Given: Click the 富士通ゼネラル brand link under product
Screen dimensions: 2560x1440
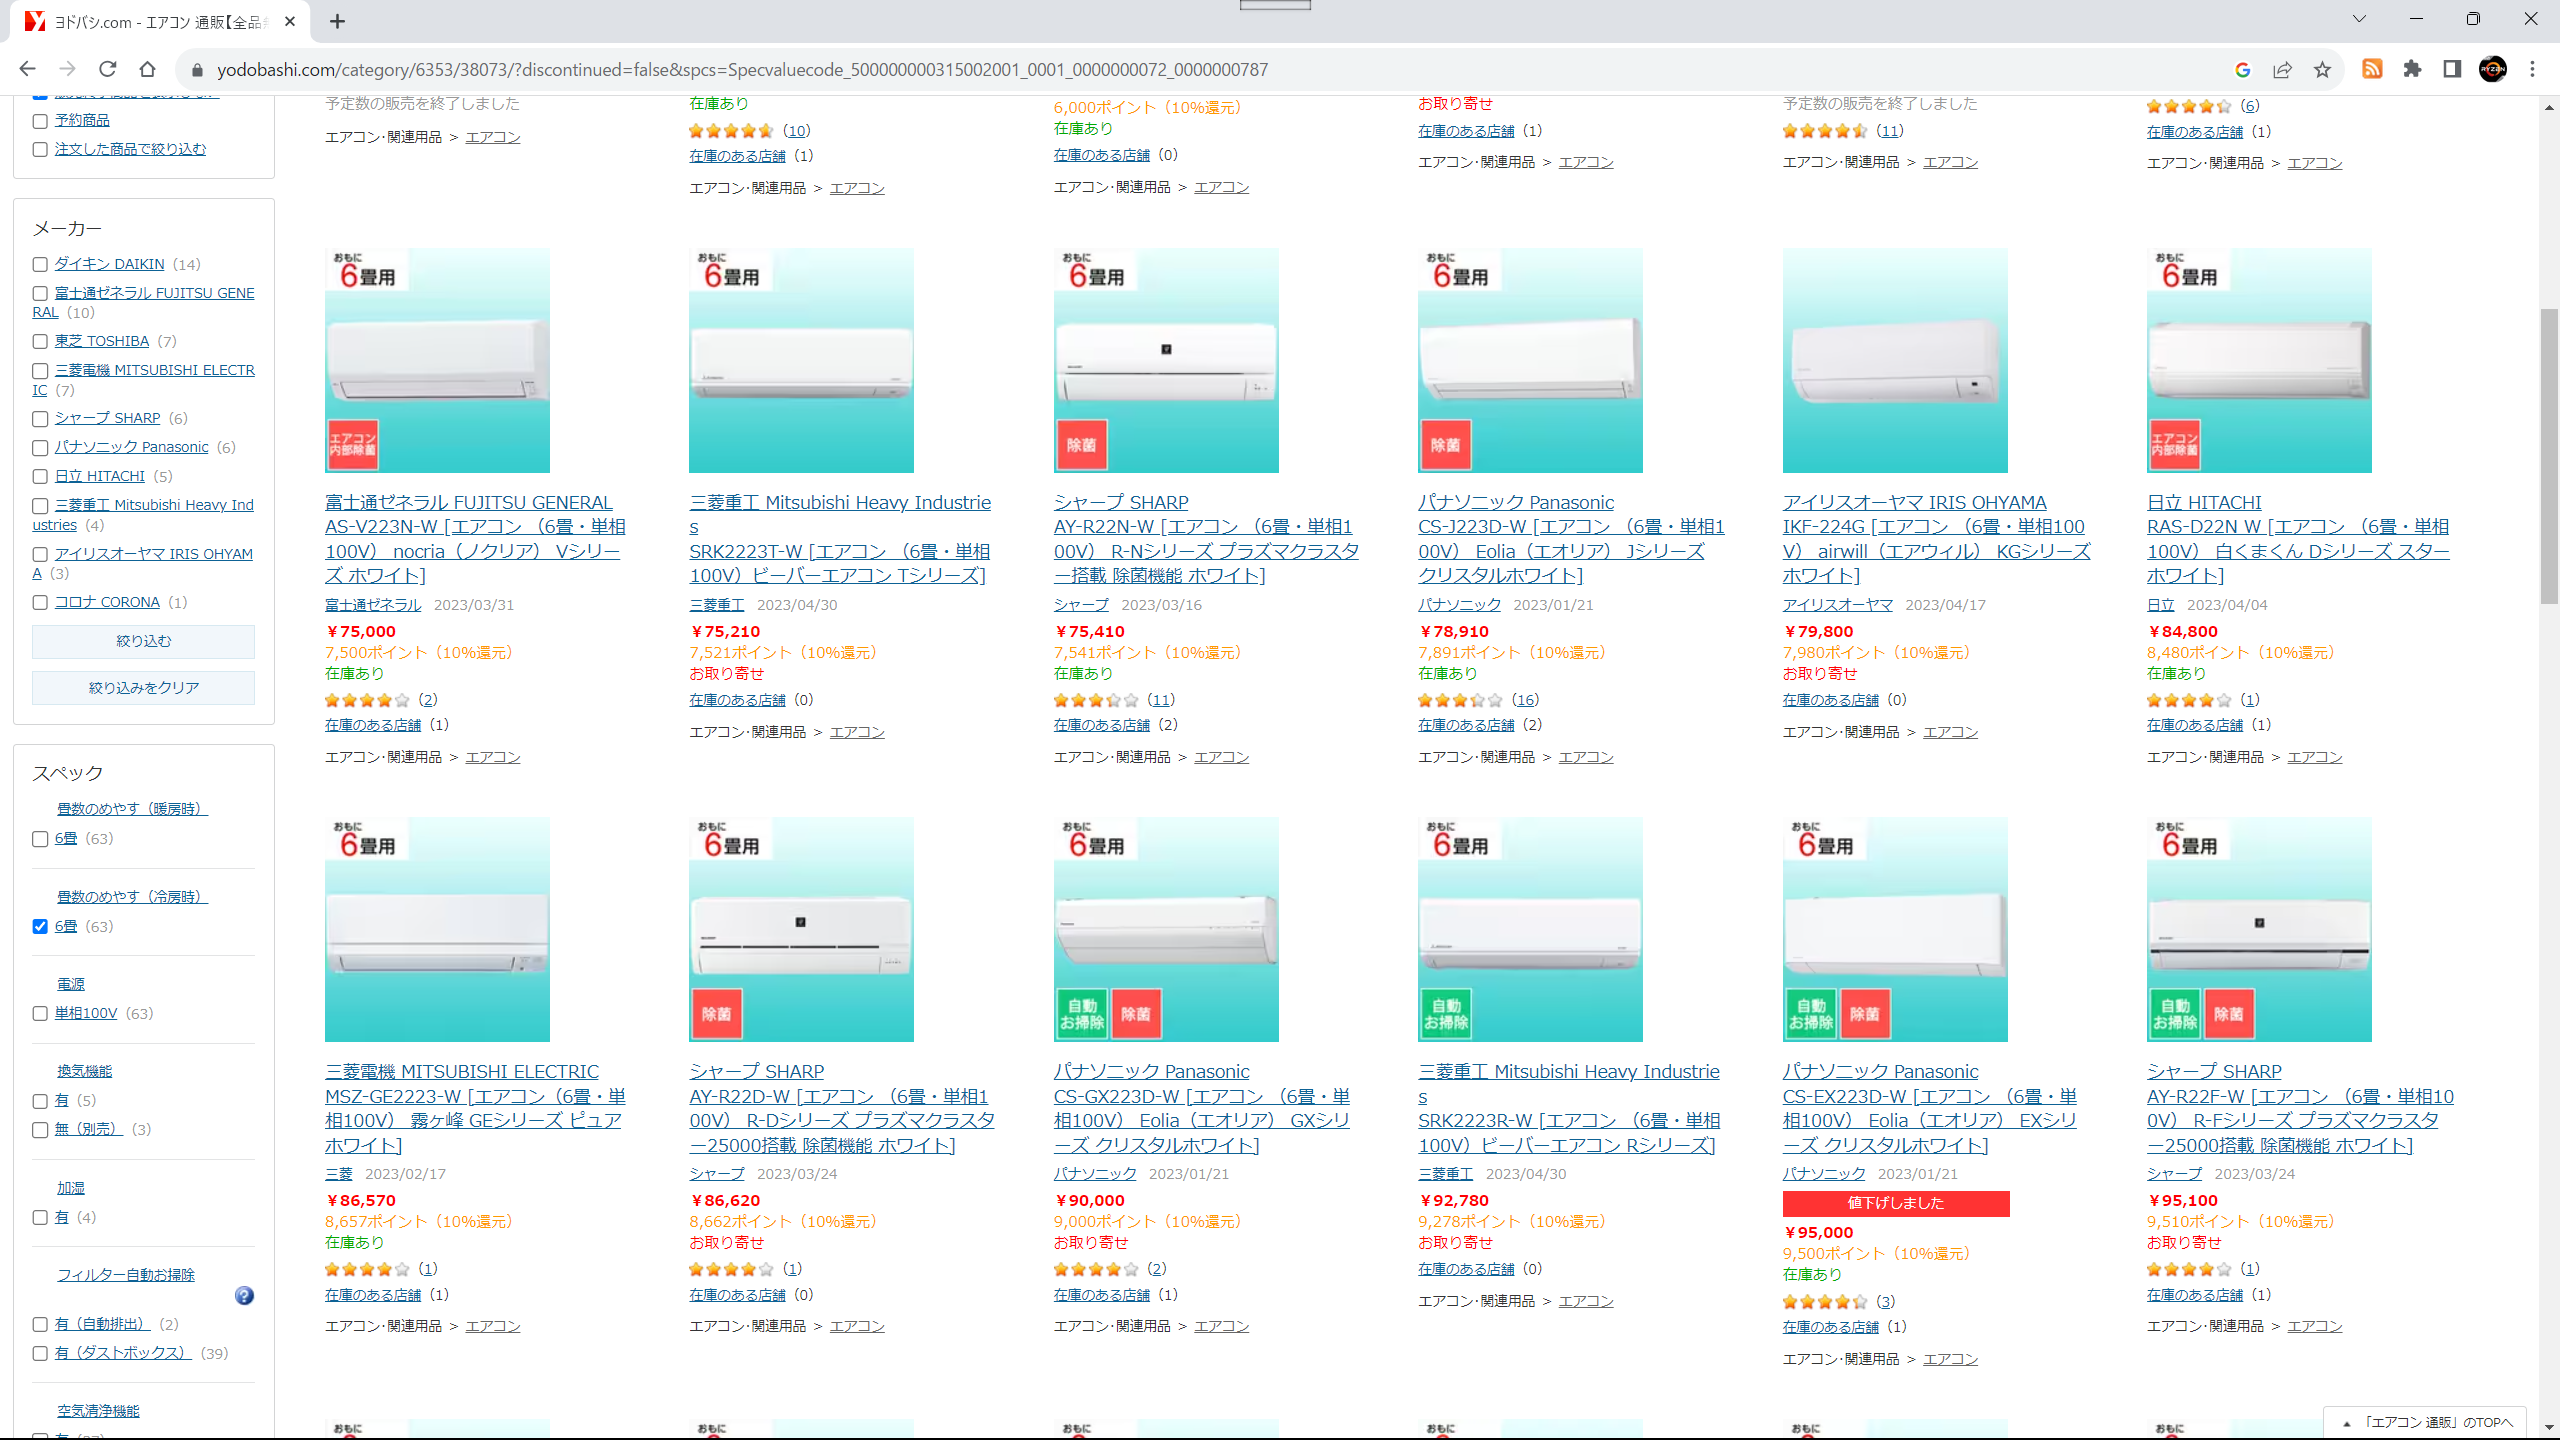Looking at the screenshot, I should tap(373, 605).
